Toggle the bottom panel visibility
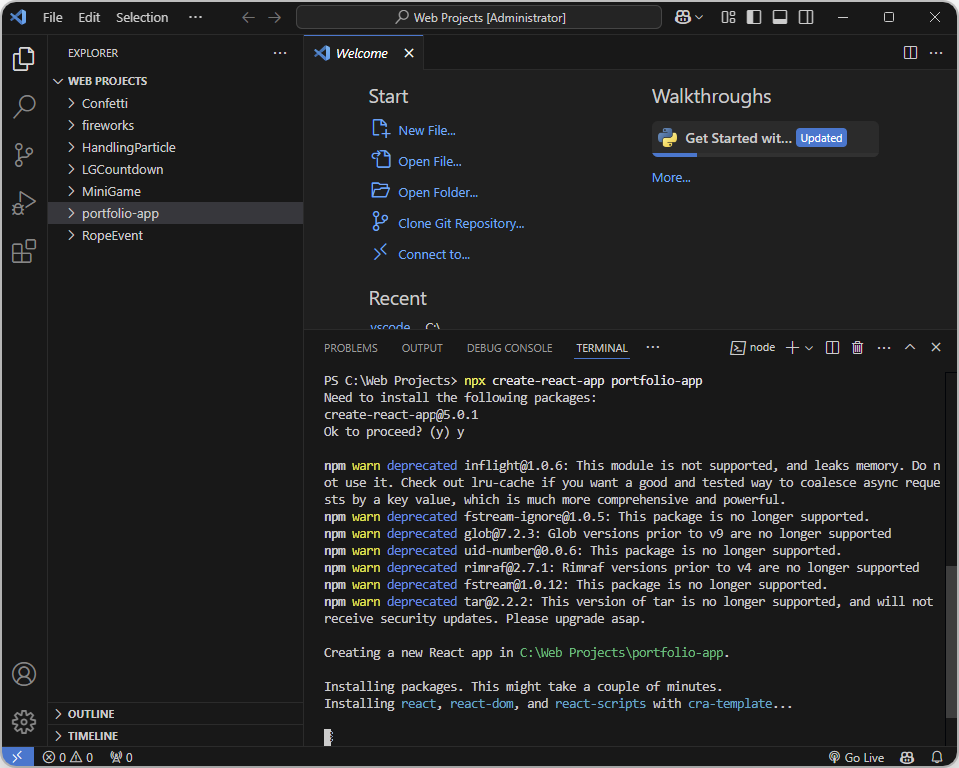This screenshot has width=959, height=768. tap(780, 17)
